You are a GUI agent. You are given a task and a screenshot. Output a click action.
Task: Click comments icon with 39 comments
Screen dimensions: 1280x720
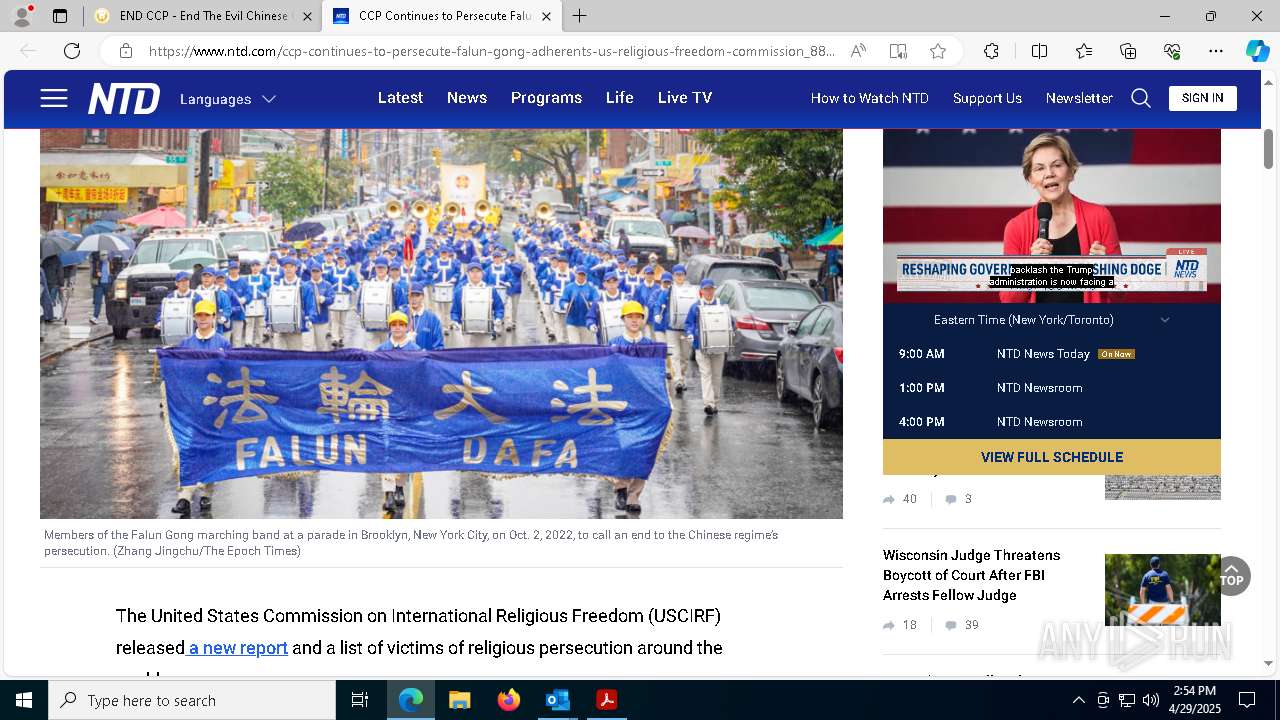(951, 625)
